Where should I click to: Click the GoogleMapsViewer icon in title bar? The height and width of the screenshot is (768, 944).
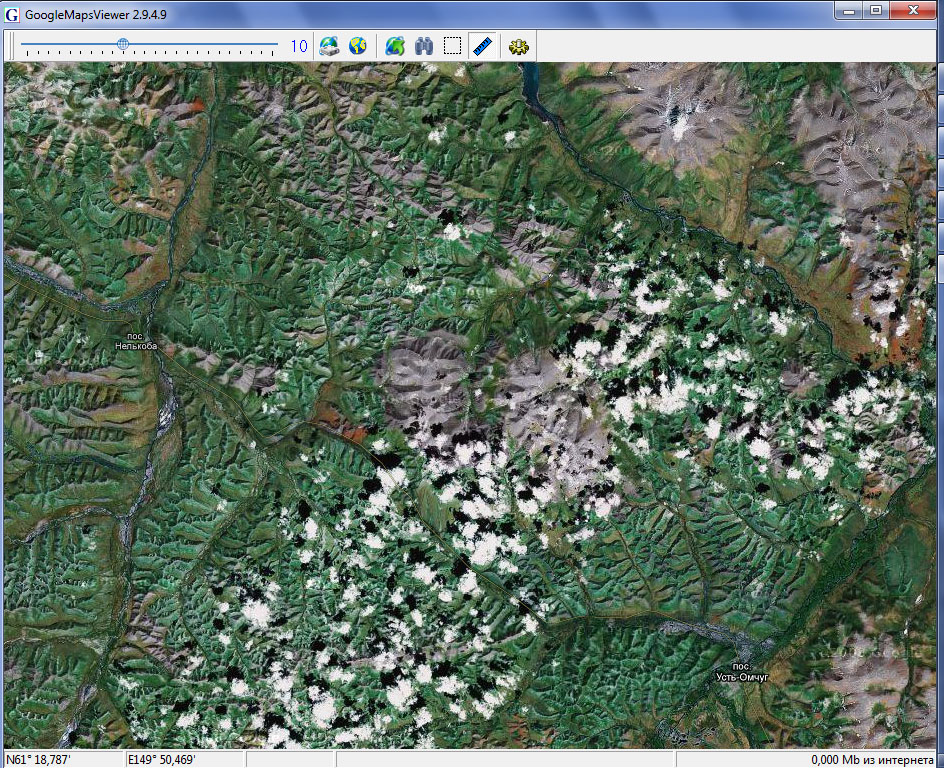click(x=12, y=10)
